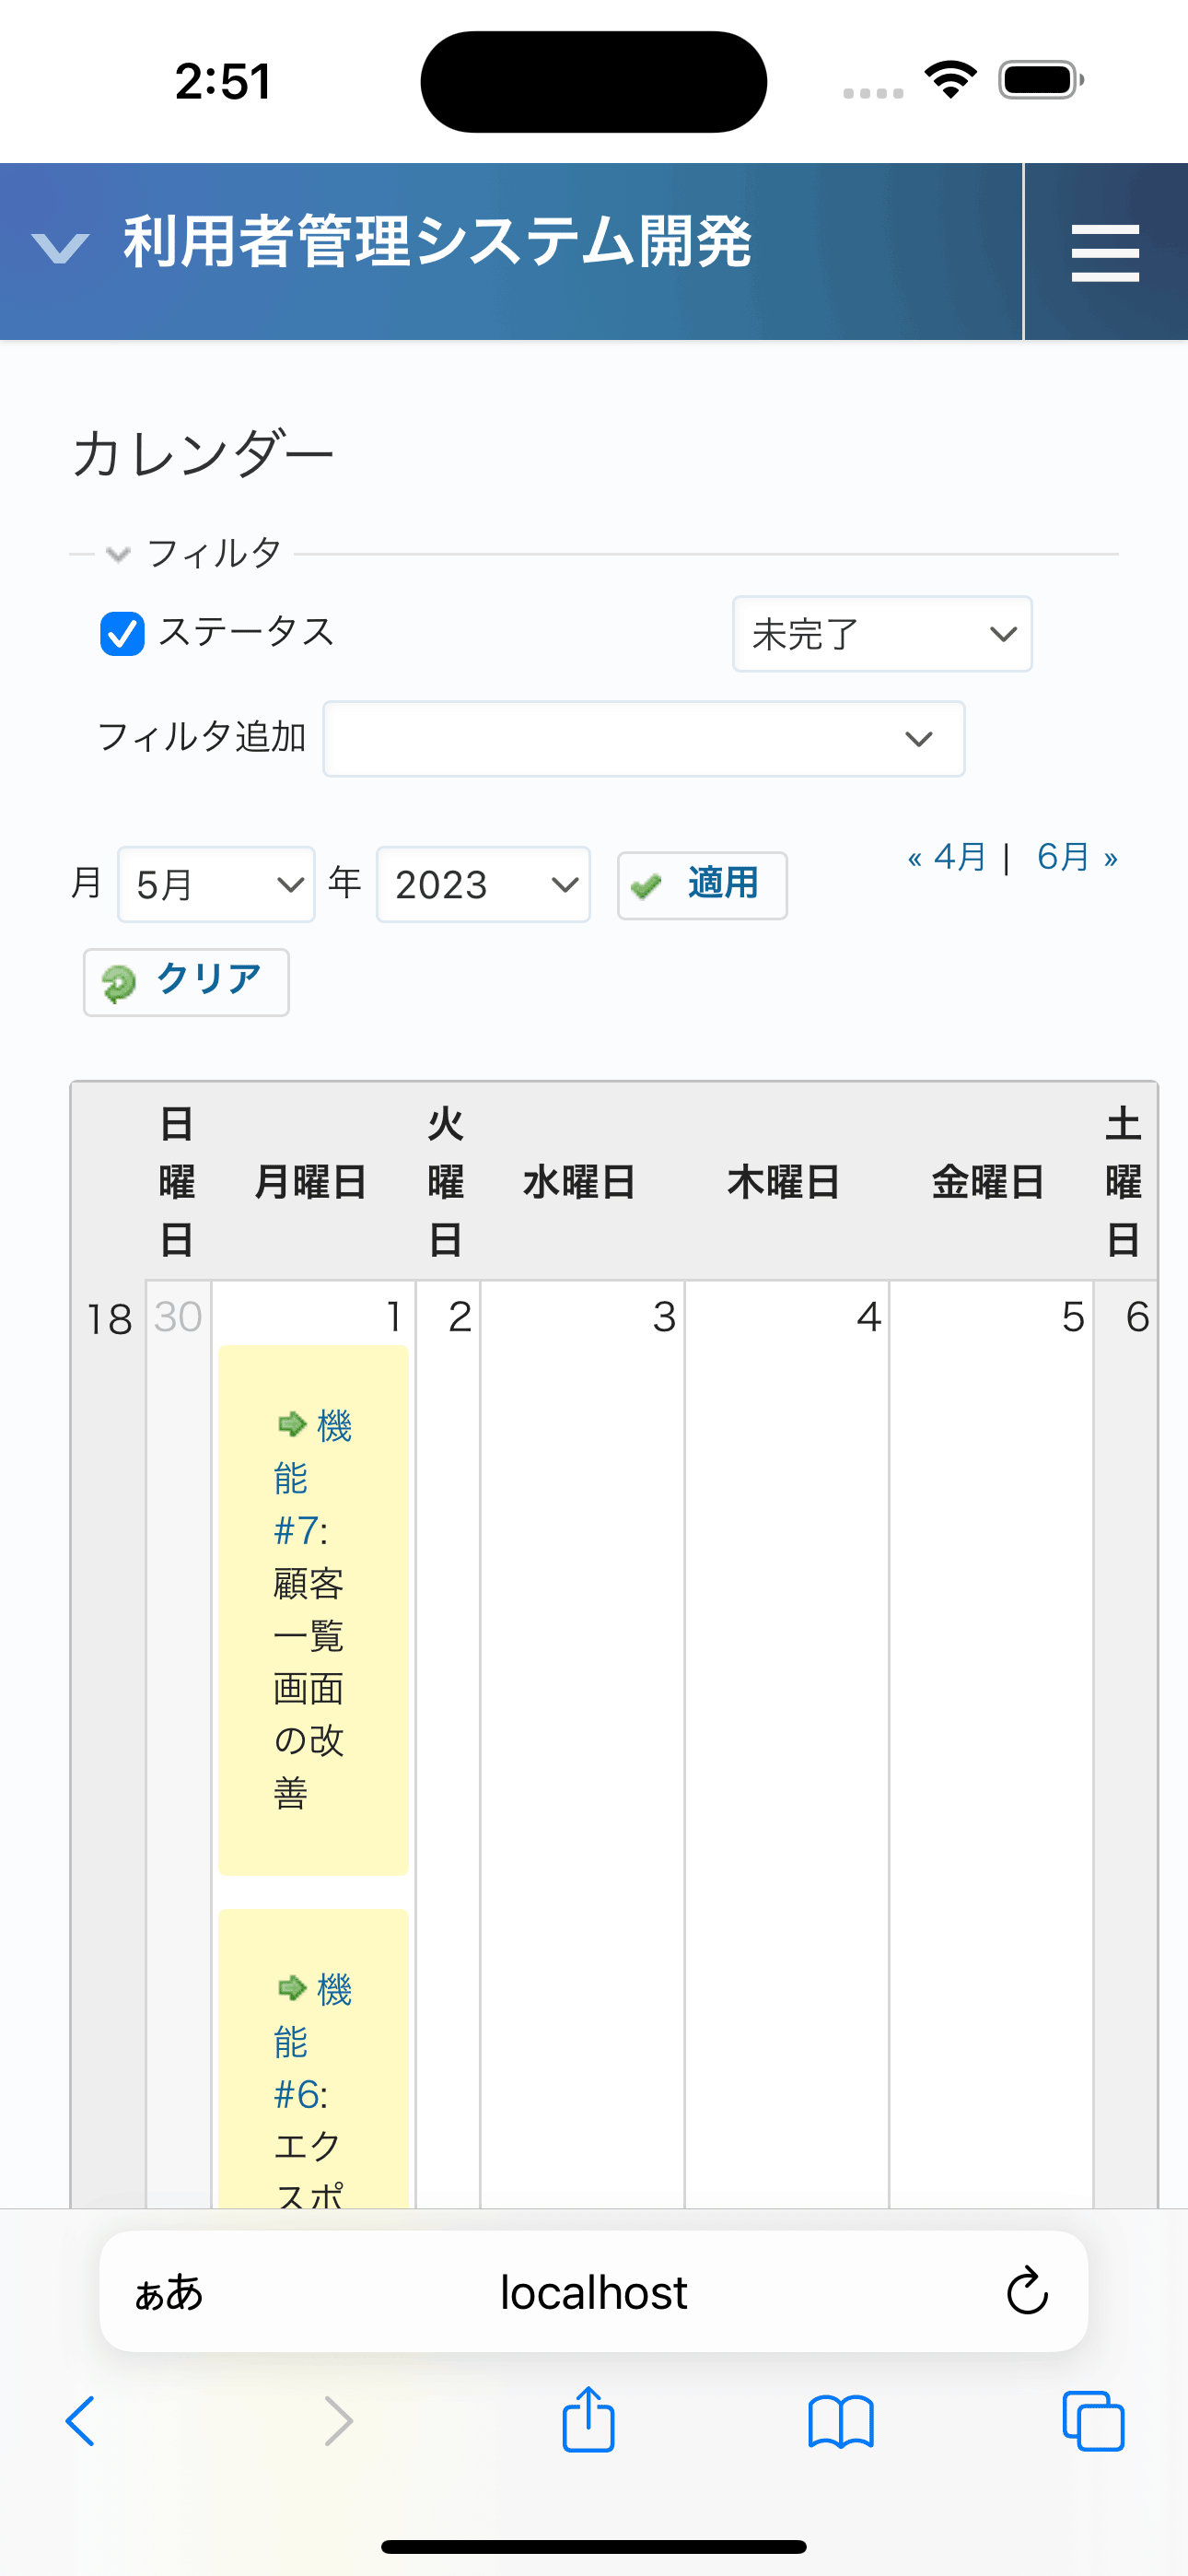Screen dimensions: 1188x2576
Task: Open the 2023 year dropdown
Action: 482,885
